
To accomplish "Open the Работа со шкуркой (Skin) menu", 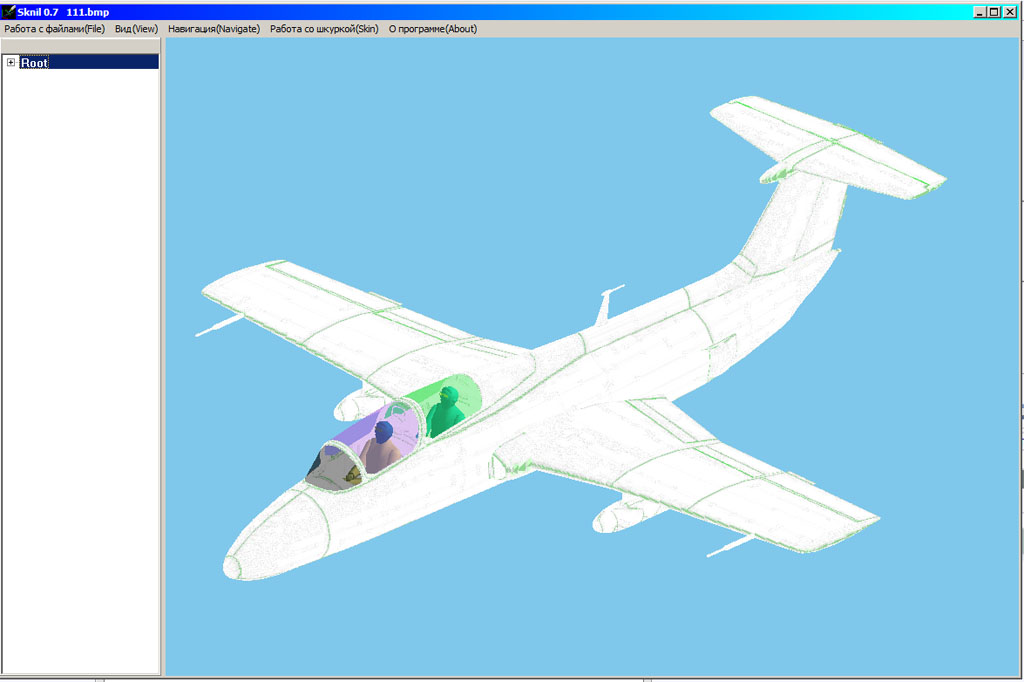I will coord(324,29).
